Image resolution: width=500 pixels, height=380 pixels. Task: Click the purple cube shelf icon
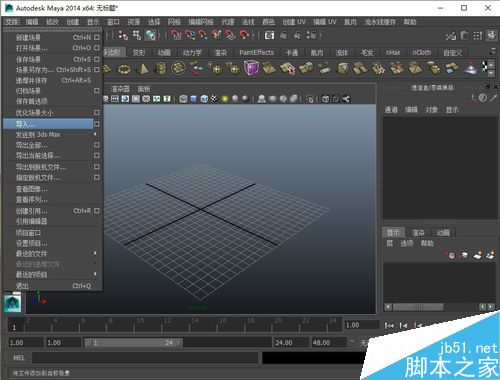click(251, 68)
